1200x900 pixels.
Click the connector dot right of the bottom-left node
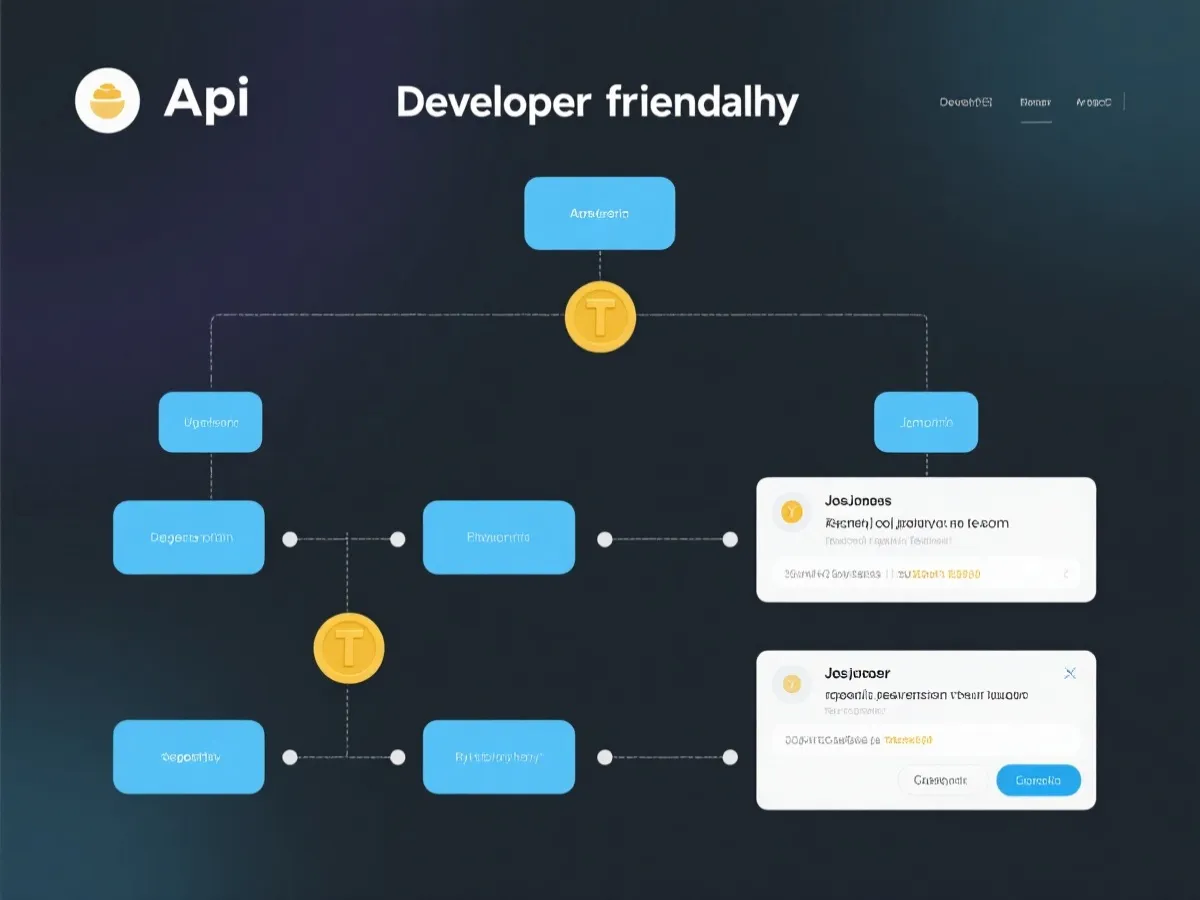click(290, 757)
